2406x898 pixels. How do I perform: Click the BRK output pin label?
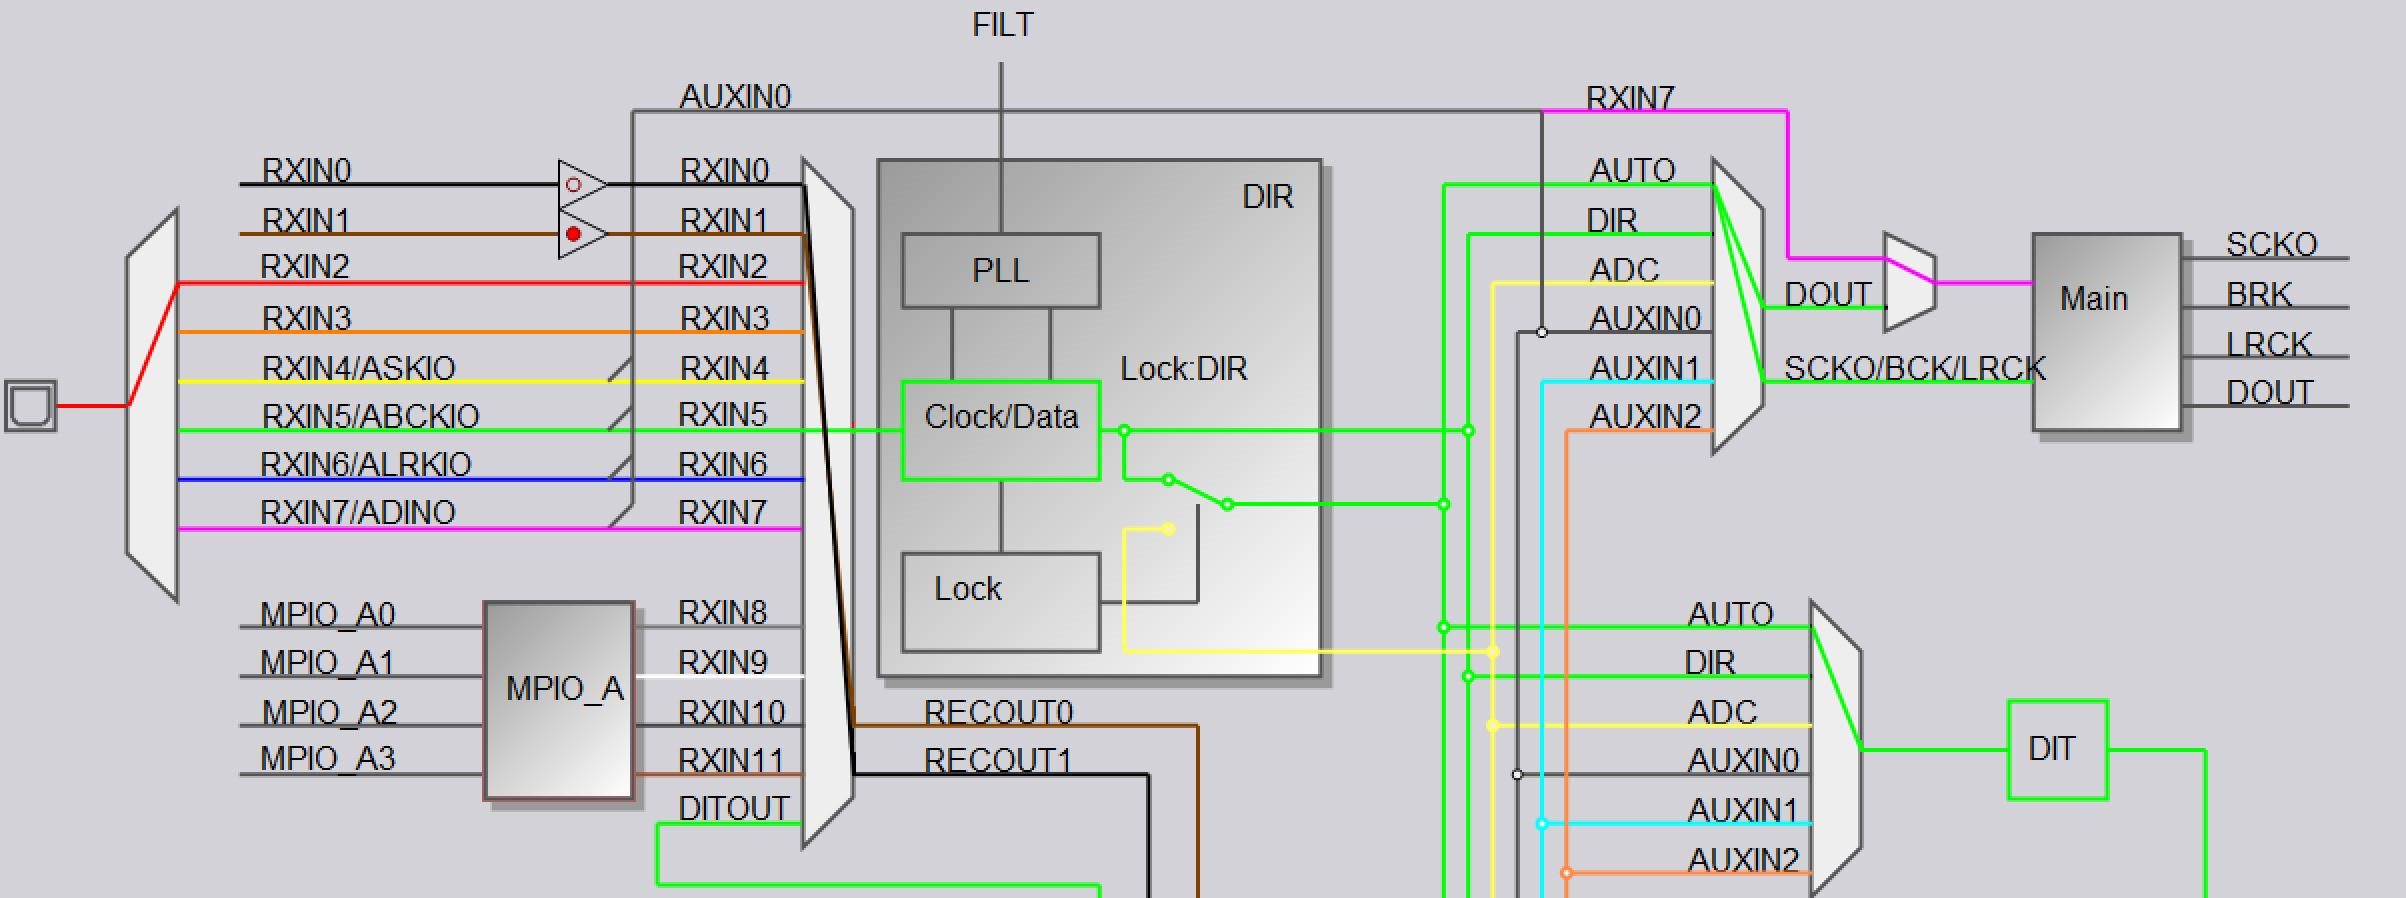(x=2259, y=295)
